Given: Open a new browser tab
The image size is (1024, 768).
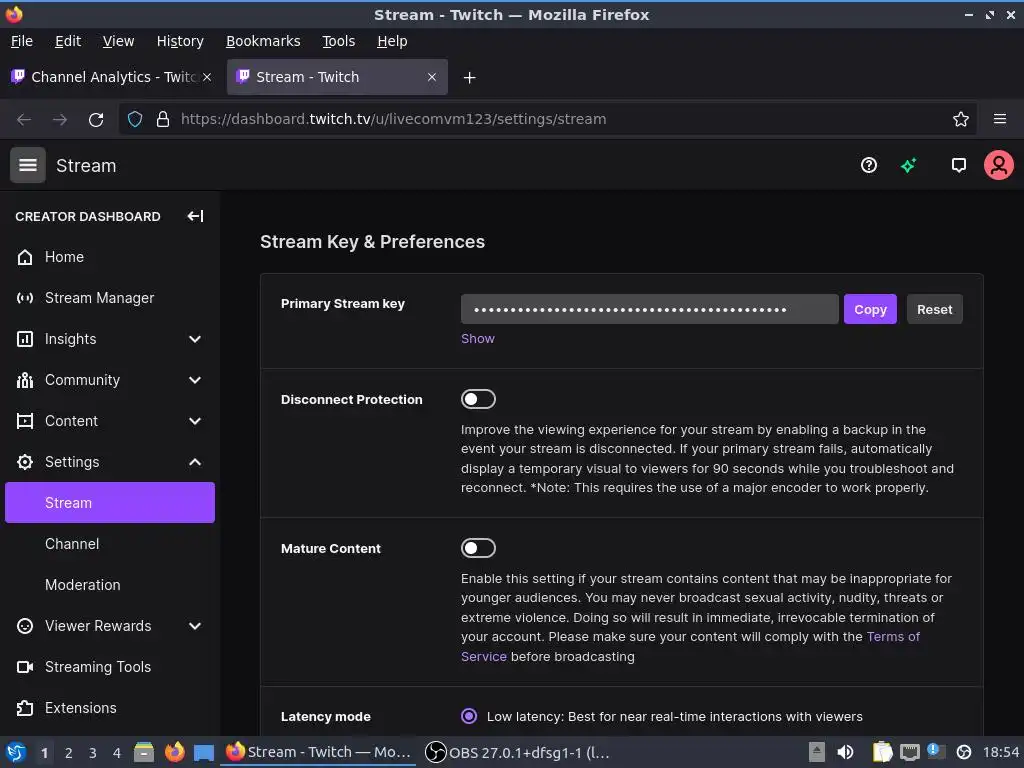Looking at the screenshot, I should click(469, 78).
